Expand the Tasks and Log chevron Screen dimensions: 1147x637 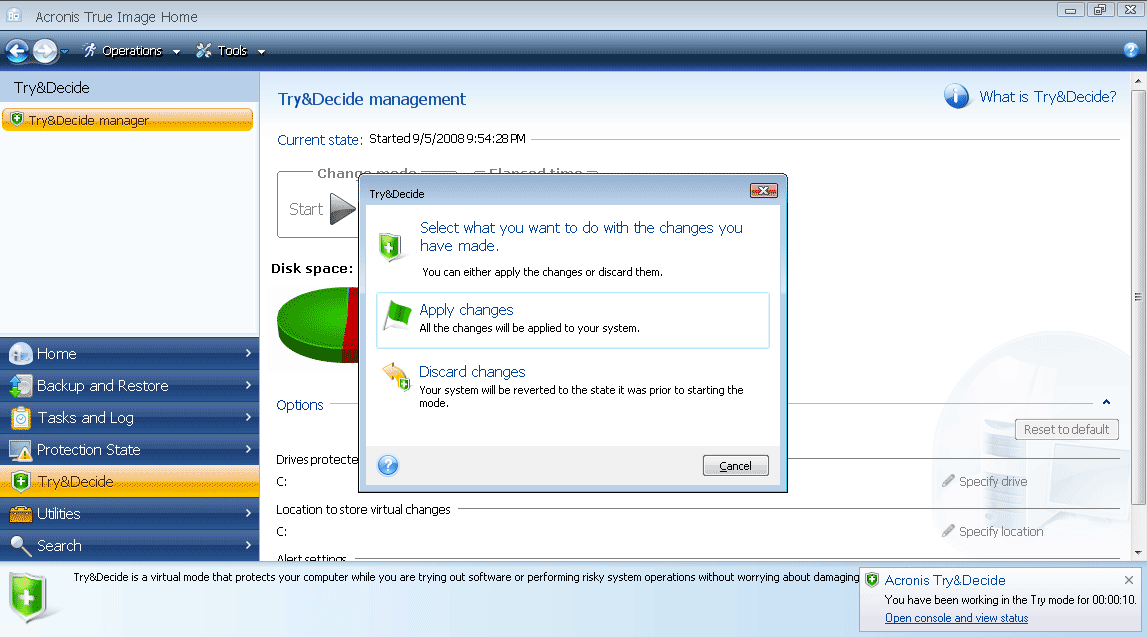pos(248,418)
